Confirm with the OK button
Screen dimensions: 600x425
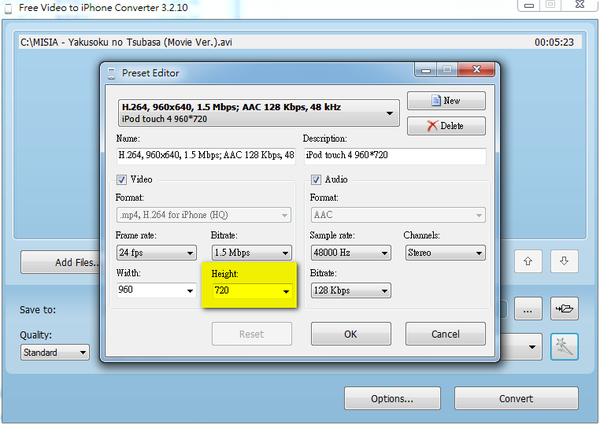(x=351, y=334)
